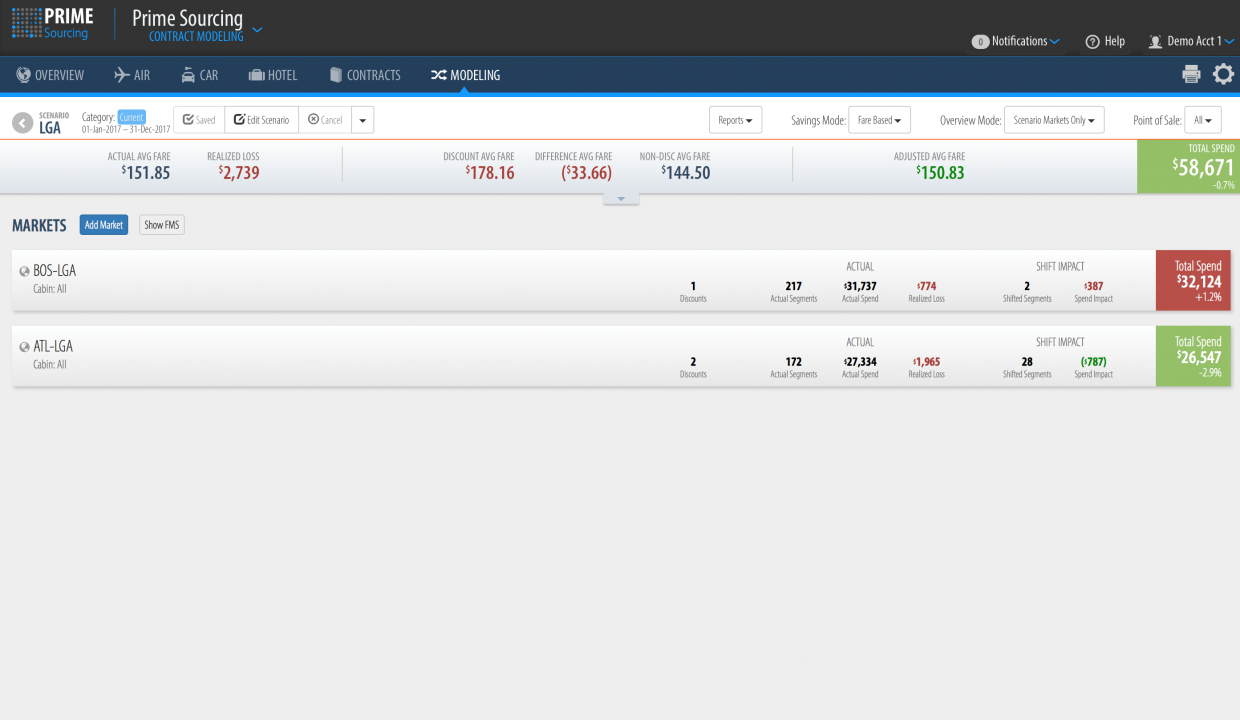Screen dimensions: 1240x720
Task: Go back using the scenario arrow icon
Action: pyautogui.click(x=23, y=122)
